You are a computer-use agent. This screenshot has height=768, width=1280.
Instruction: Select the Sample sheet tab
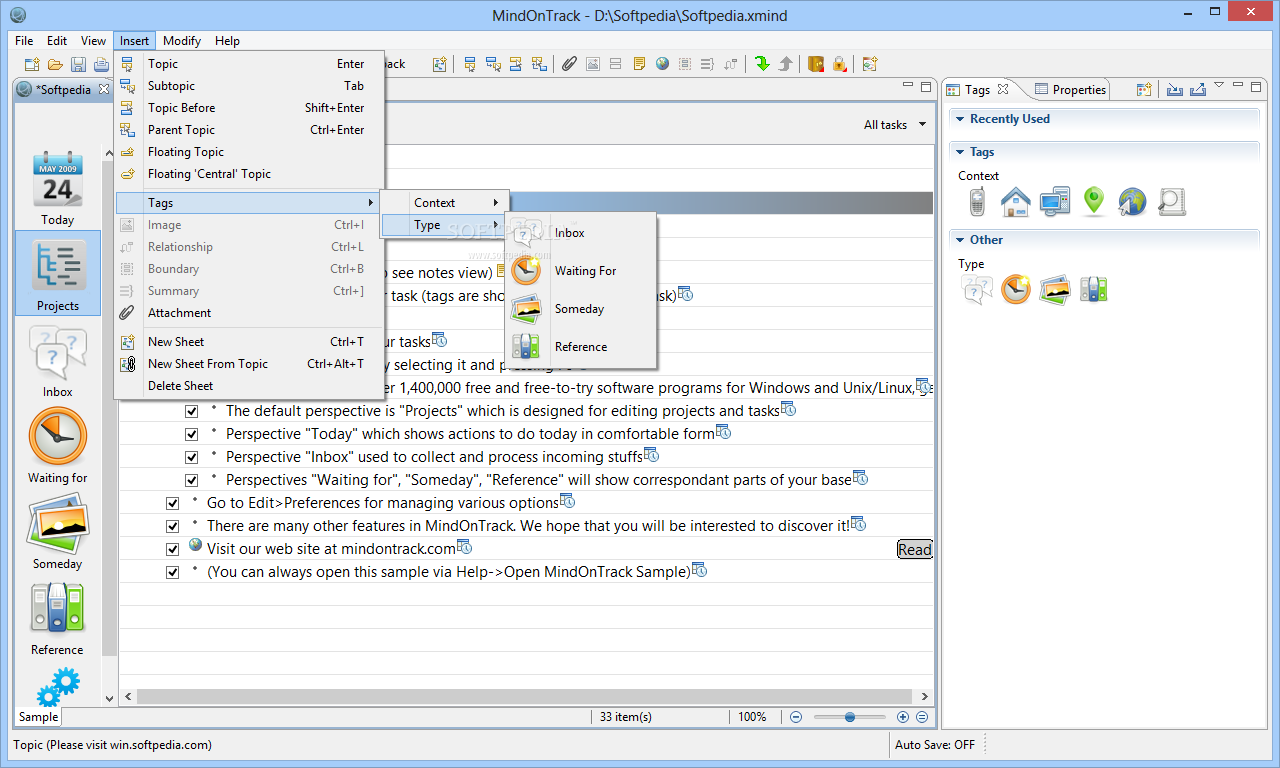tap(38, 717)
